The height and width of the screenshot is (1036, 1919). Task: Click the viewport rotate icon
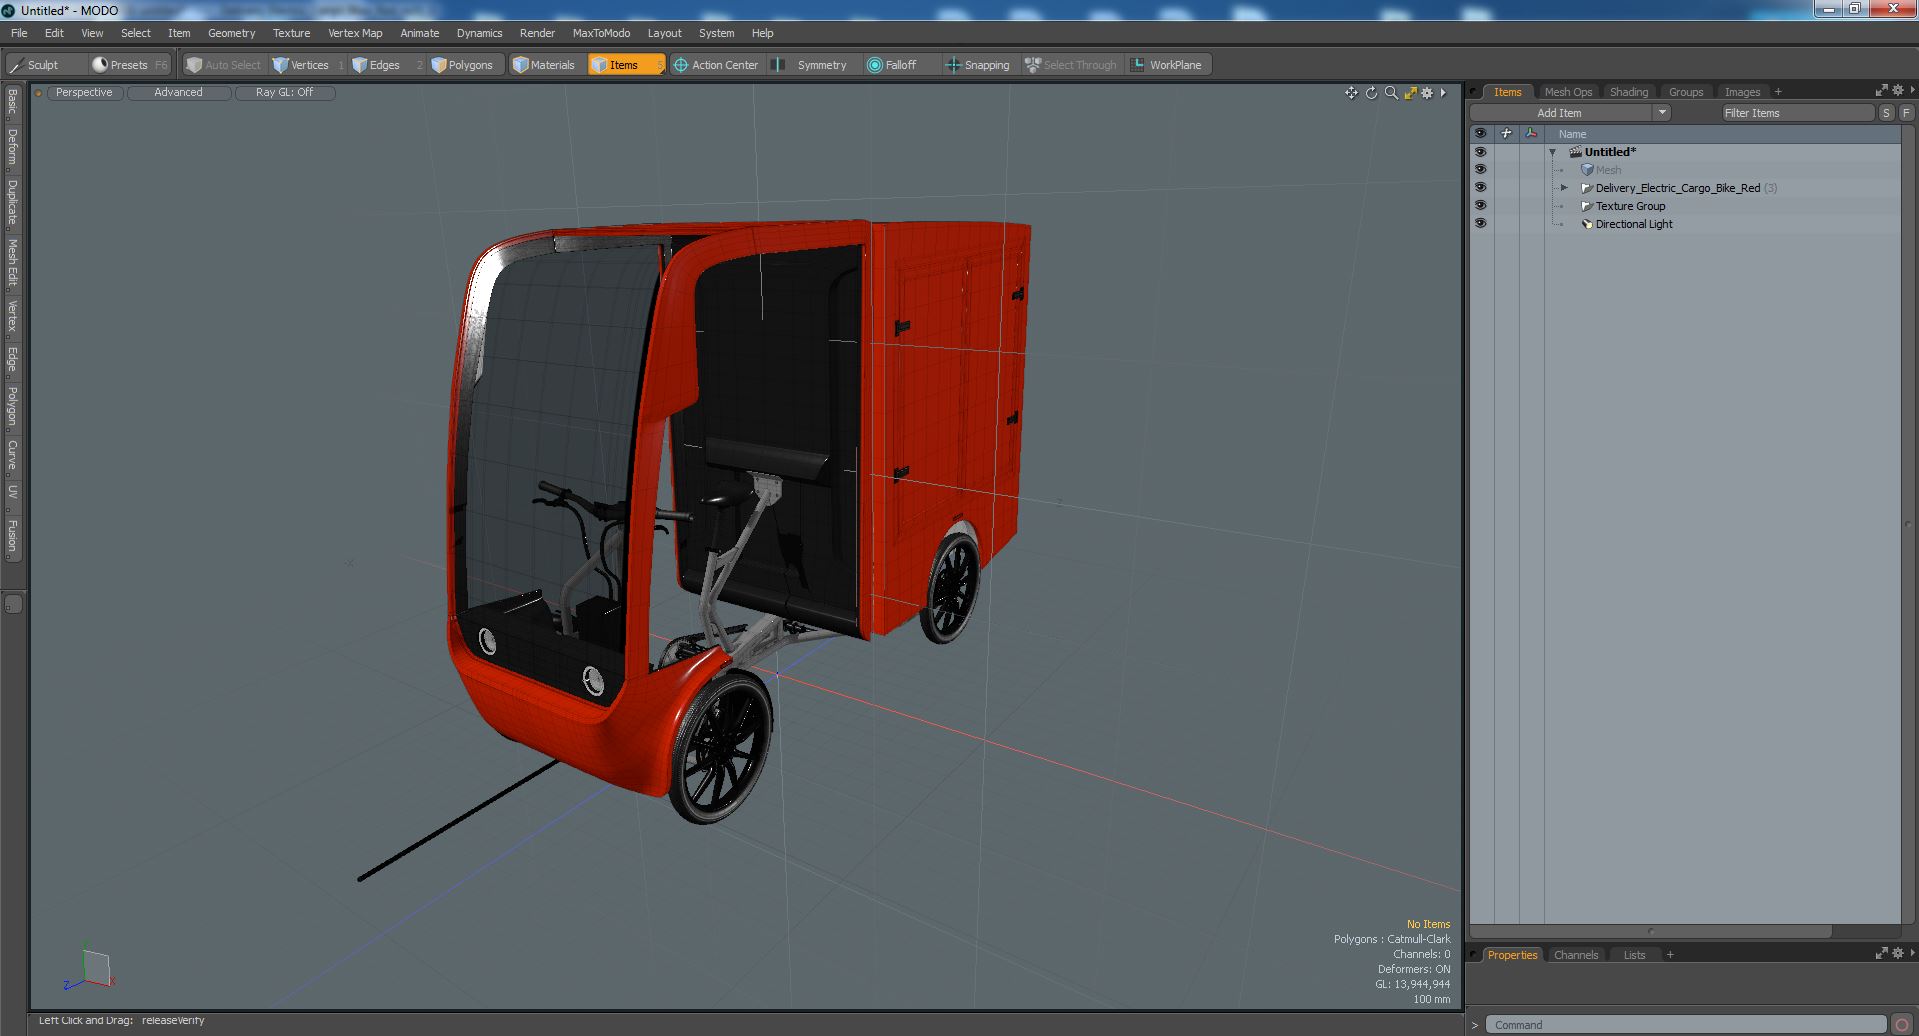click(1371, 93)
